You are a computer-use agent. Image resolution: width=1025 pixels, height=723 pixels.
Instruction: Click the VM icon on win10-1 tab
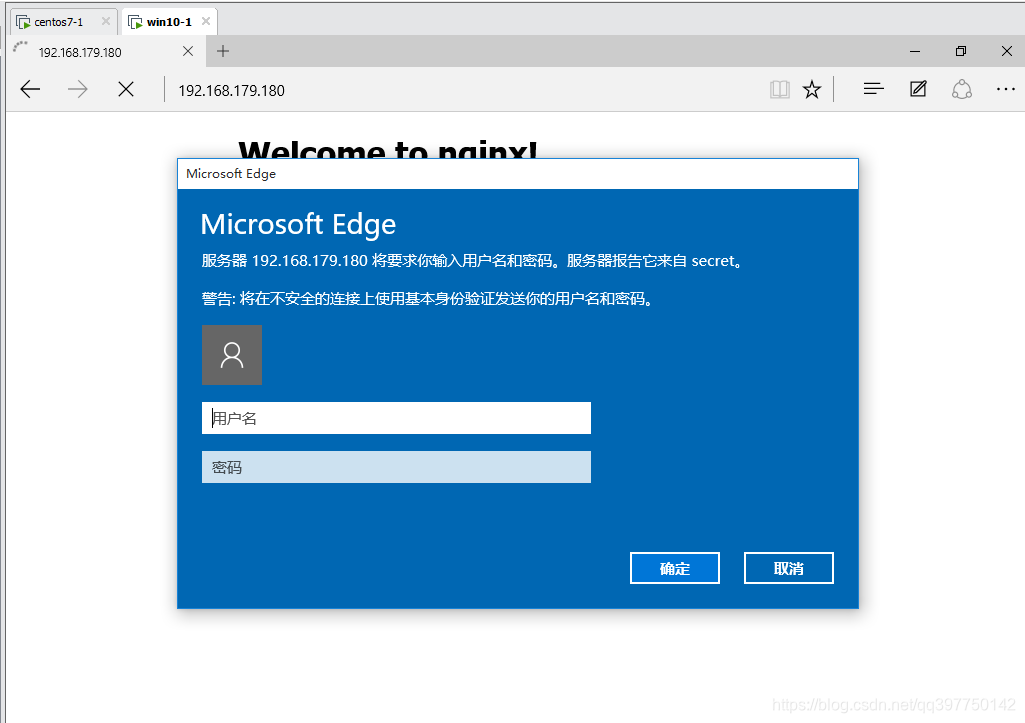click(135, 22)
